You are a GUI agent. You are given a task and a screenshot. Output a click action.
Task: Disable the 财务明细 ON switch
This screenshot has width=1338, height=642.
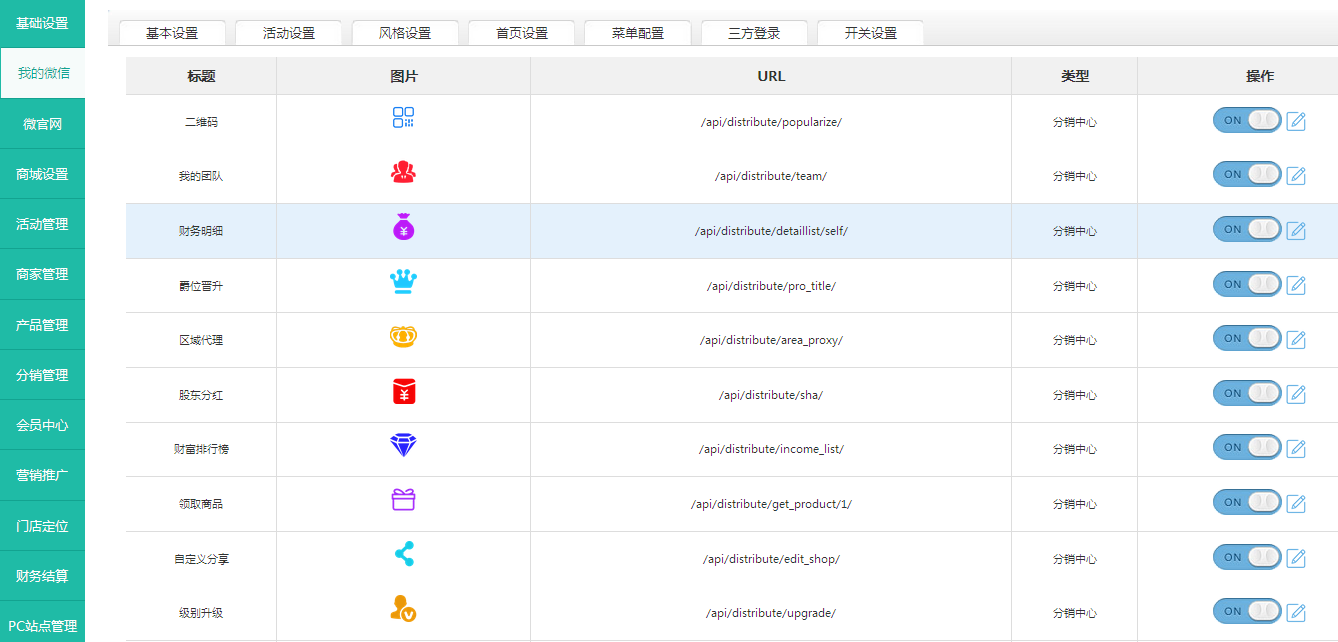[1246, 229]
